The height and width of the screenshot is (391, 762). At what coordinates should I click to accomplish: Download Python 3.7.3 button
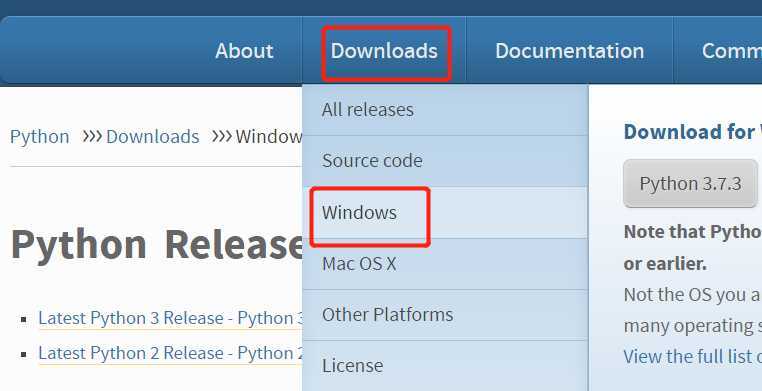point(690,184)
